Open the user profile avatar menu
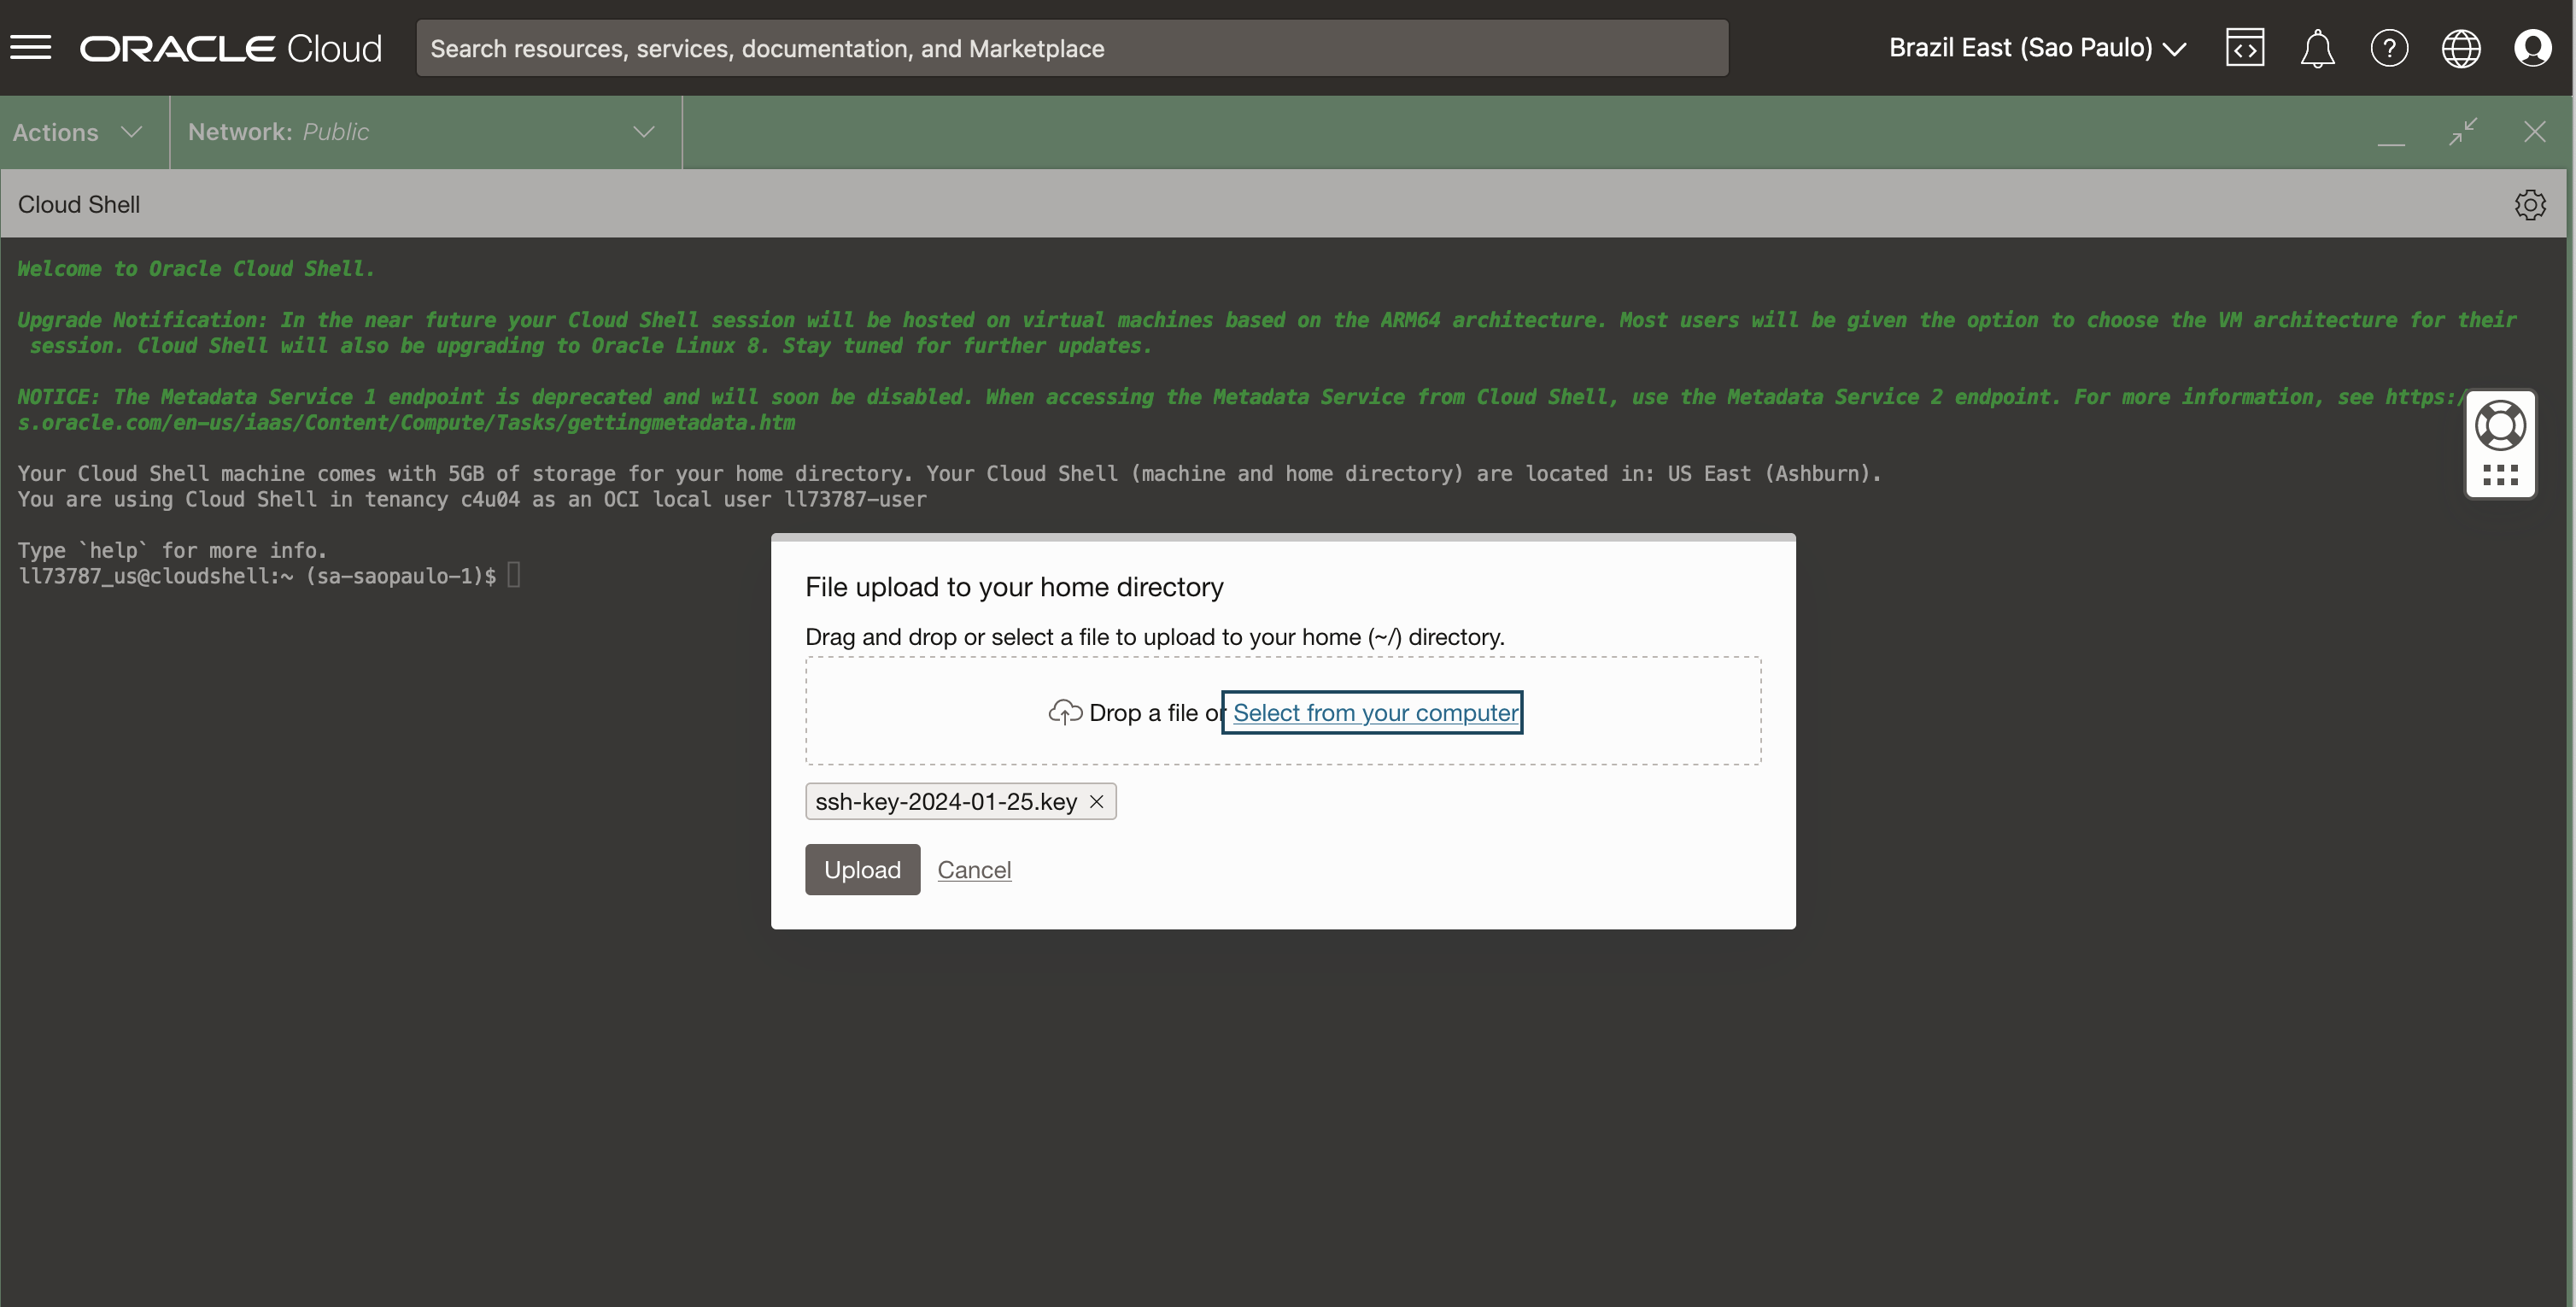Image resolution: width=2576 pixels, height=1307 pixels. tap(2532, 48)
